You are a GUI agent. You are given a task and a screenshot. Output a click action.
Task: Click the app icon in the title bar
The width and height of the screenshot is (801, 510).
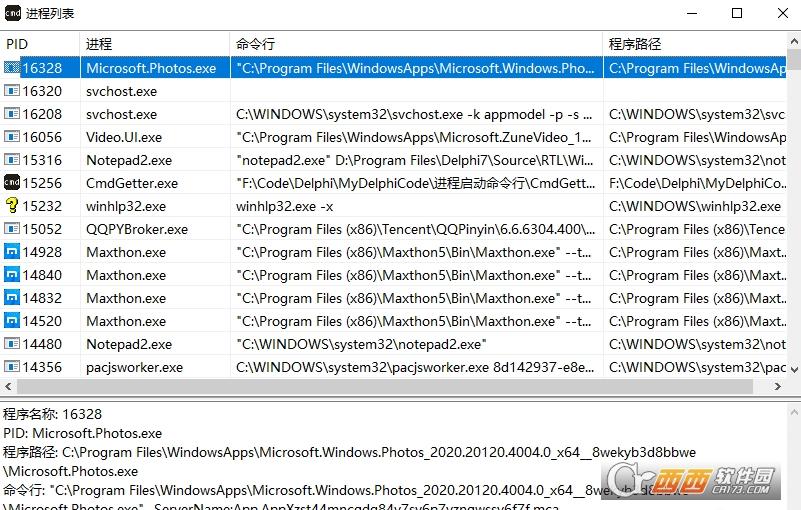[13, 13]
